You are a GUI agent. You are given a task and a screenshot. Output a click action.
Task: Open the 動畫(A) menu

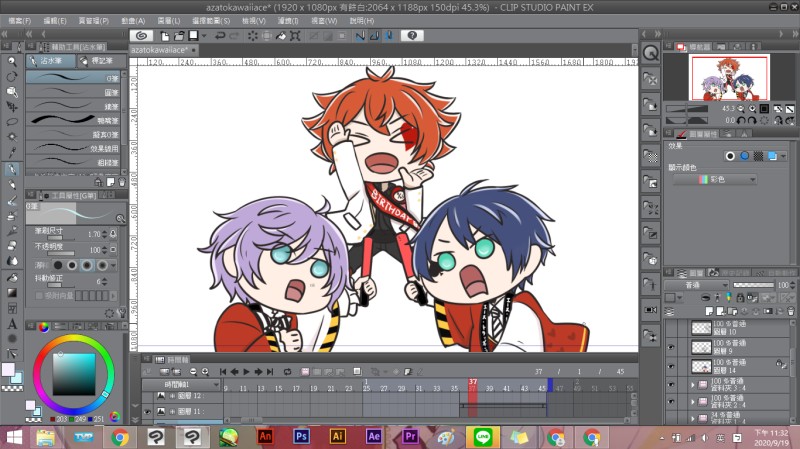coord(133,21)
